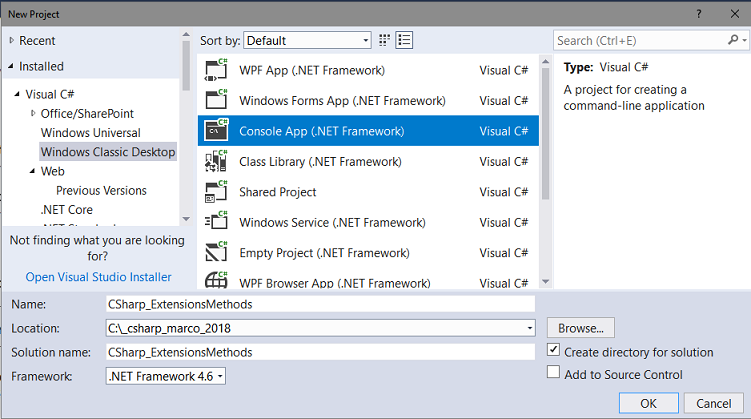Enable Add to Source Control checkbox
751x419 pixels.
click(553, 372)
